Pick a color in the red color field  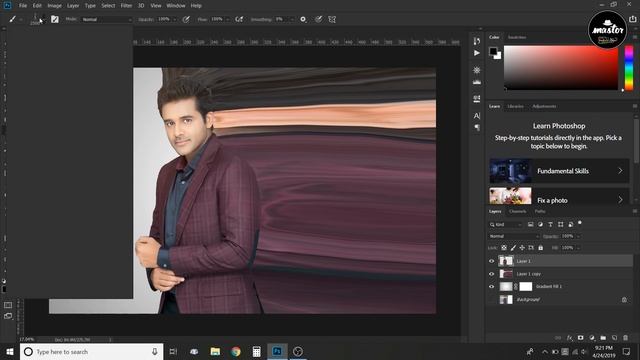click(x=561, y=68)
